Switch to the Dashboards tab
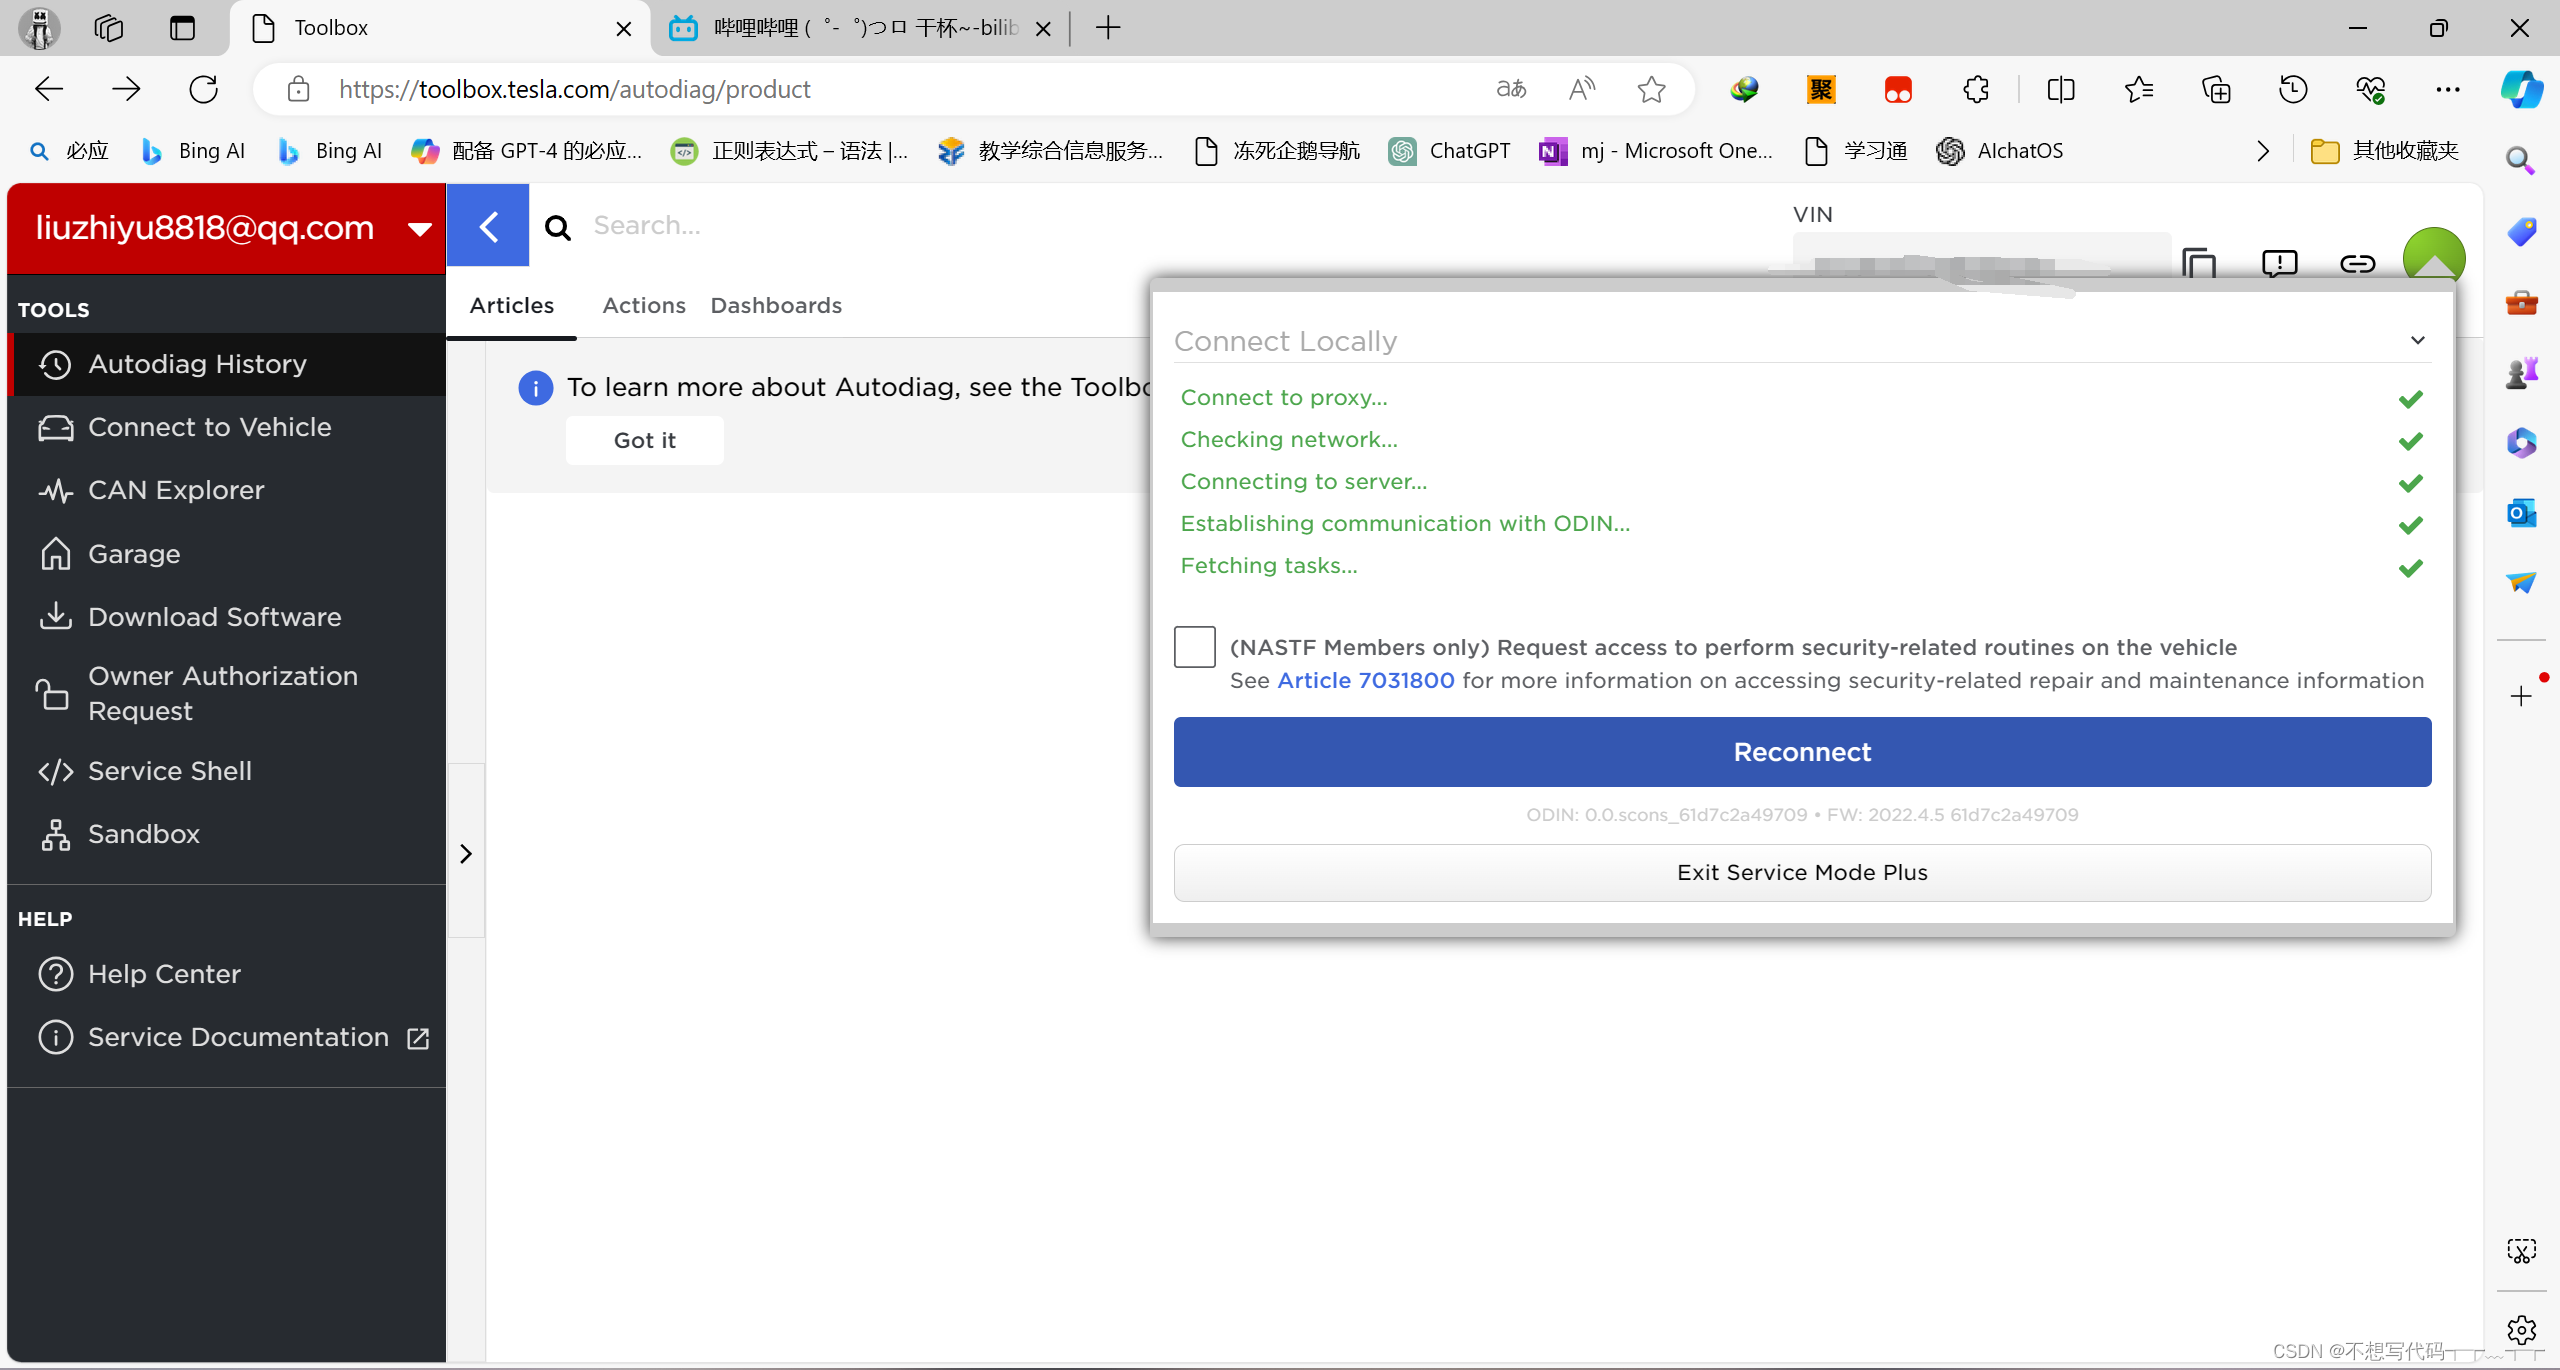 [x=776, y=305]
